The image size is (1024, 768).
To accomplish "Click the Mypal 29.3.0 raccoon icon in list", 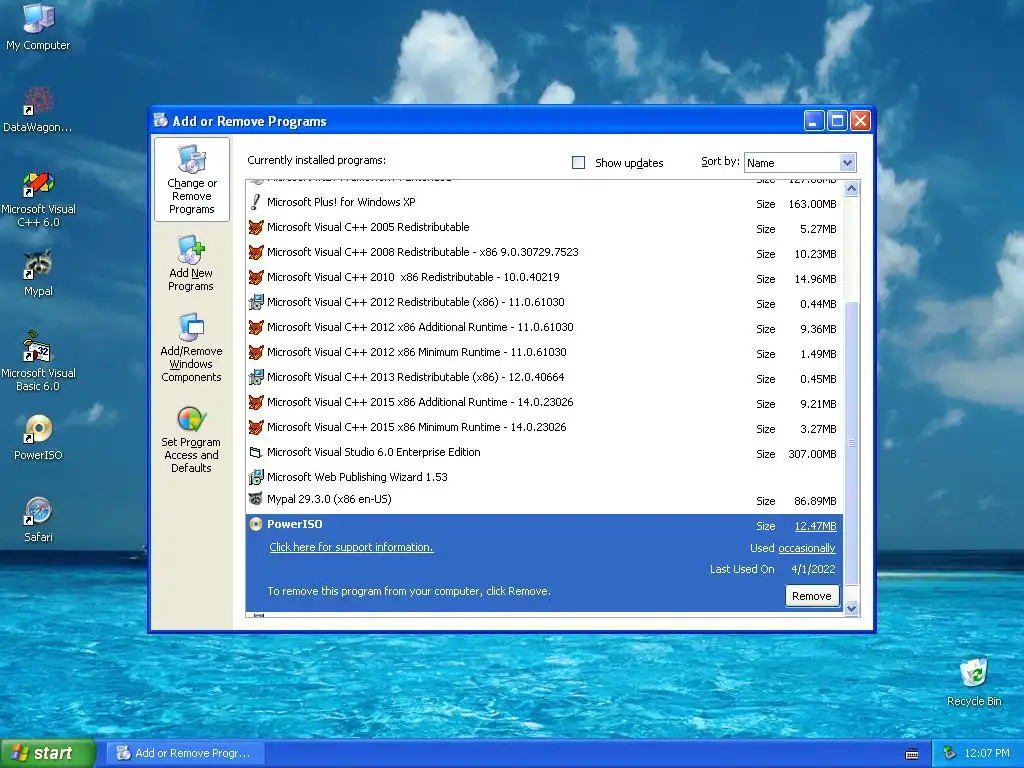I will click(256, 500).
